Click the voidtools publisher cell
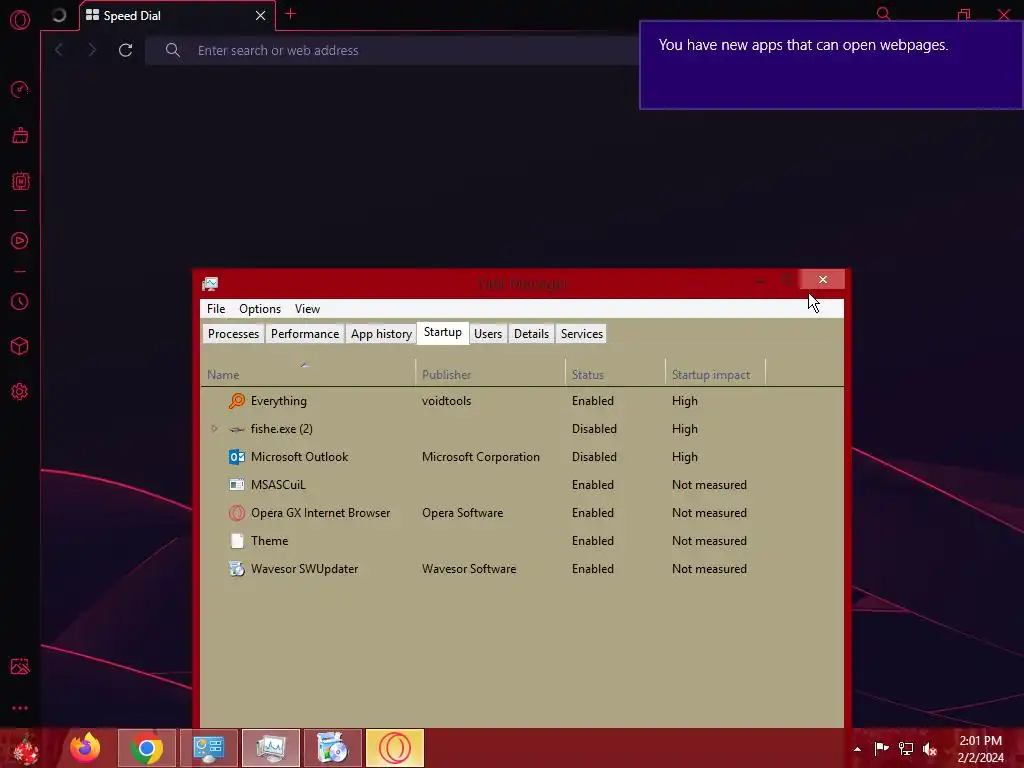Screen dimensions: 1024x768 pos(446,401)
